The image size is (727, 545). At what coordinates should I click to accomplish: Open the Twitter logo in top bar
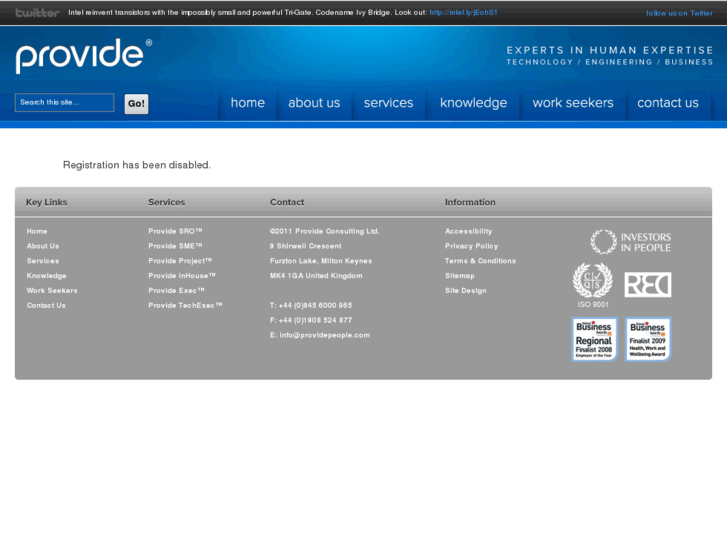(37, 13)
